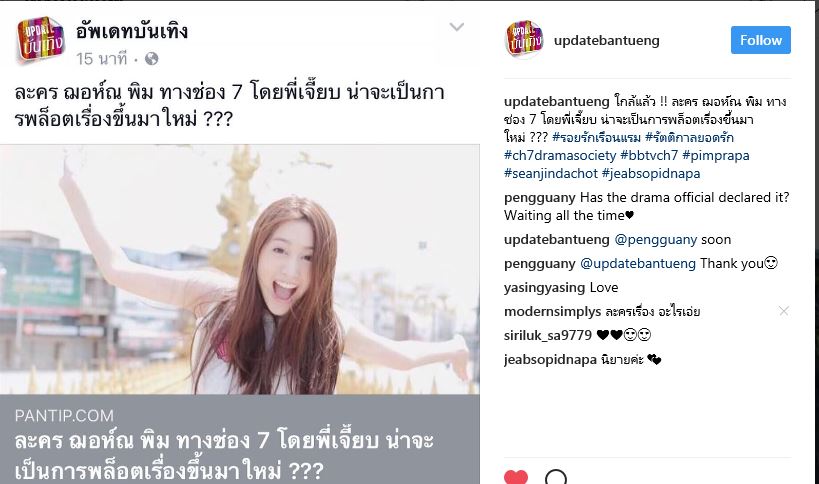This screenshot has height=484, width=819.
Task: Open the #ch7dramasociety hashtag
Action: (x=560, y=156)
